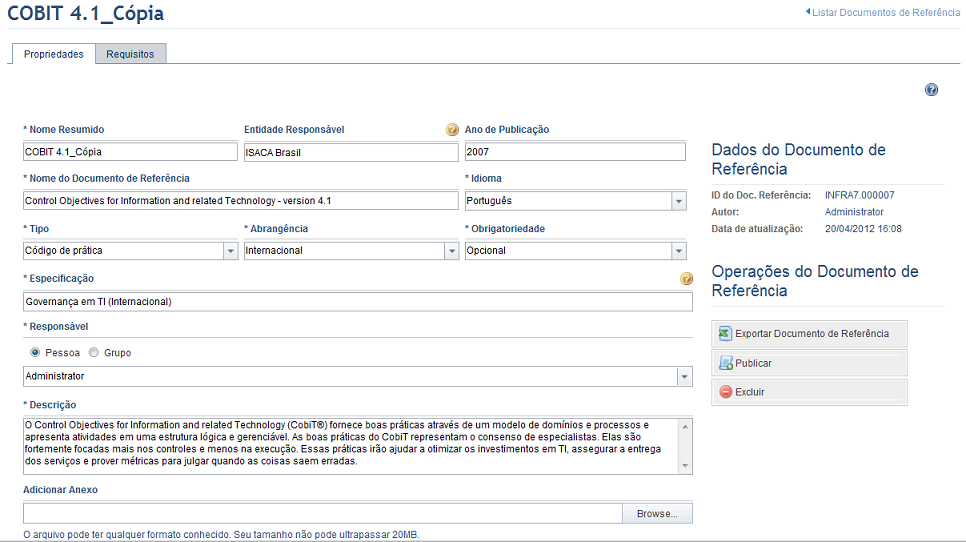Click the Nome Resumido input field
This screenshot has width=966, height=542.
point(130,152)
